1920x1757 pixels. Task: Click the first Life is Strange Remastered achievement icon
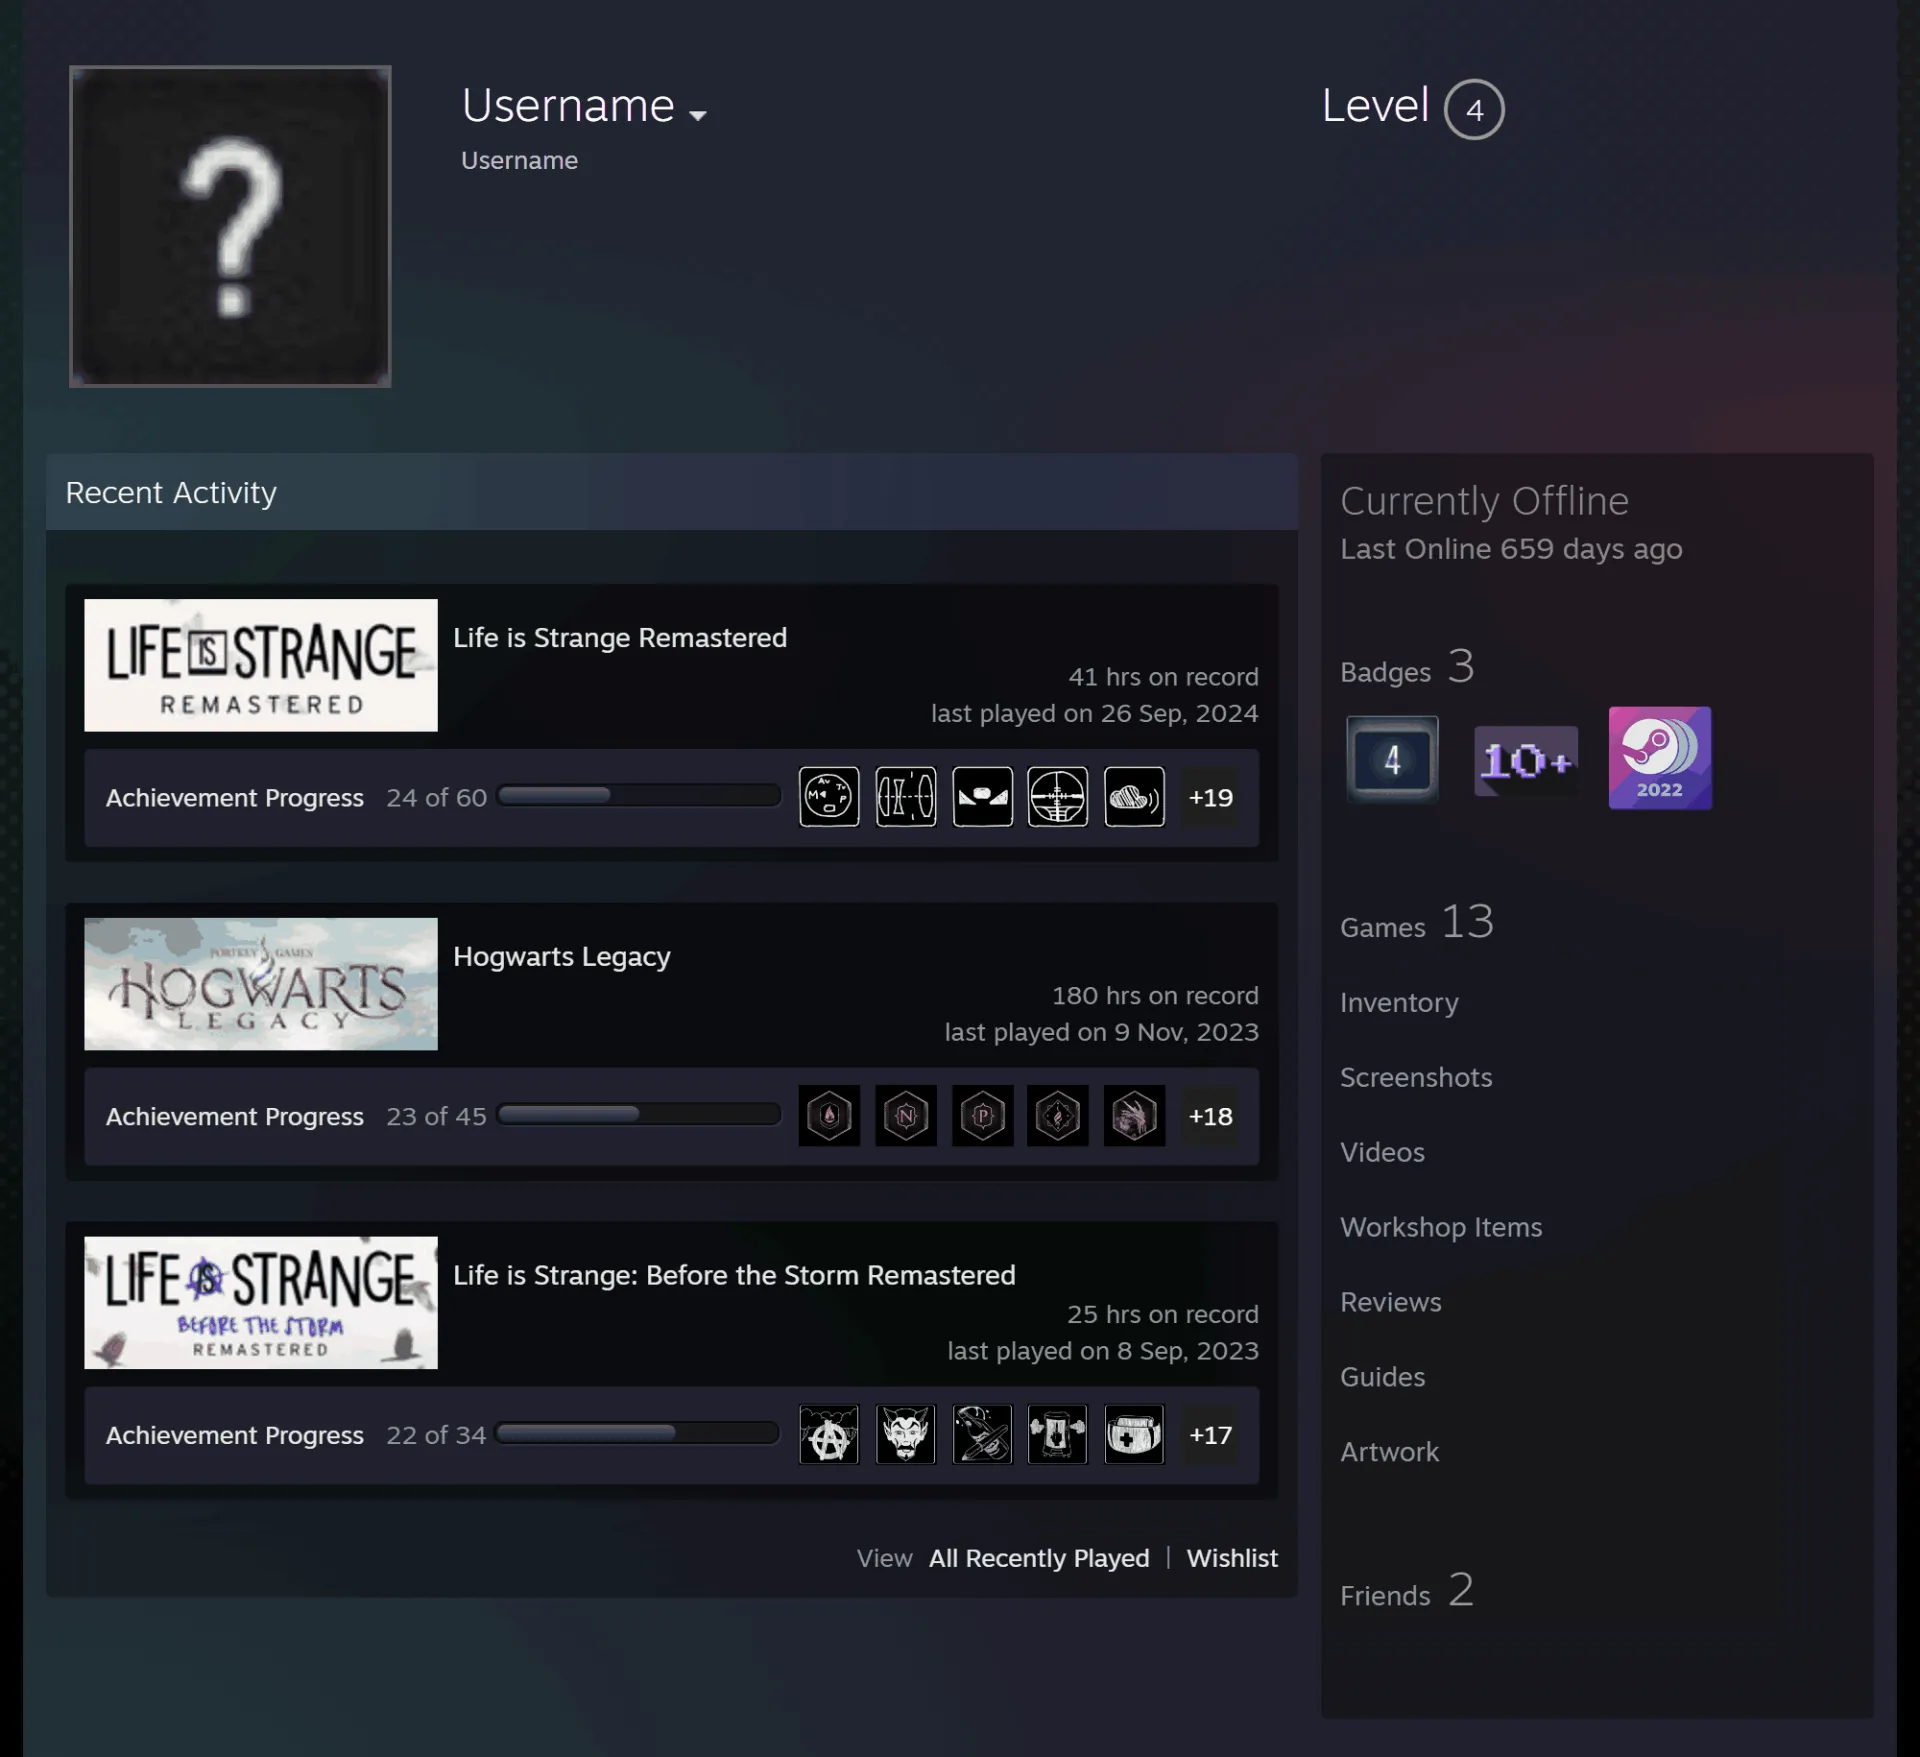tap(829, 797)
